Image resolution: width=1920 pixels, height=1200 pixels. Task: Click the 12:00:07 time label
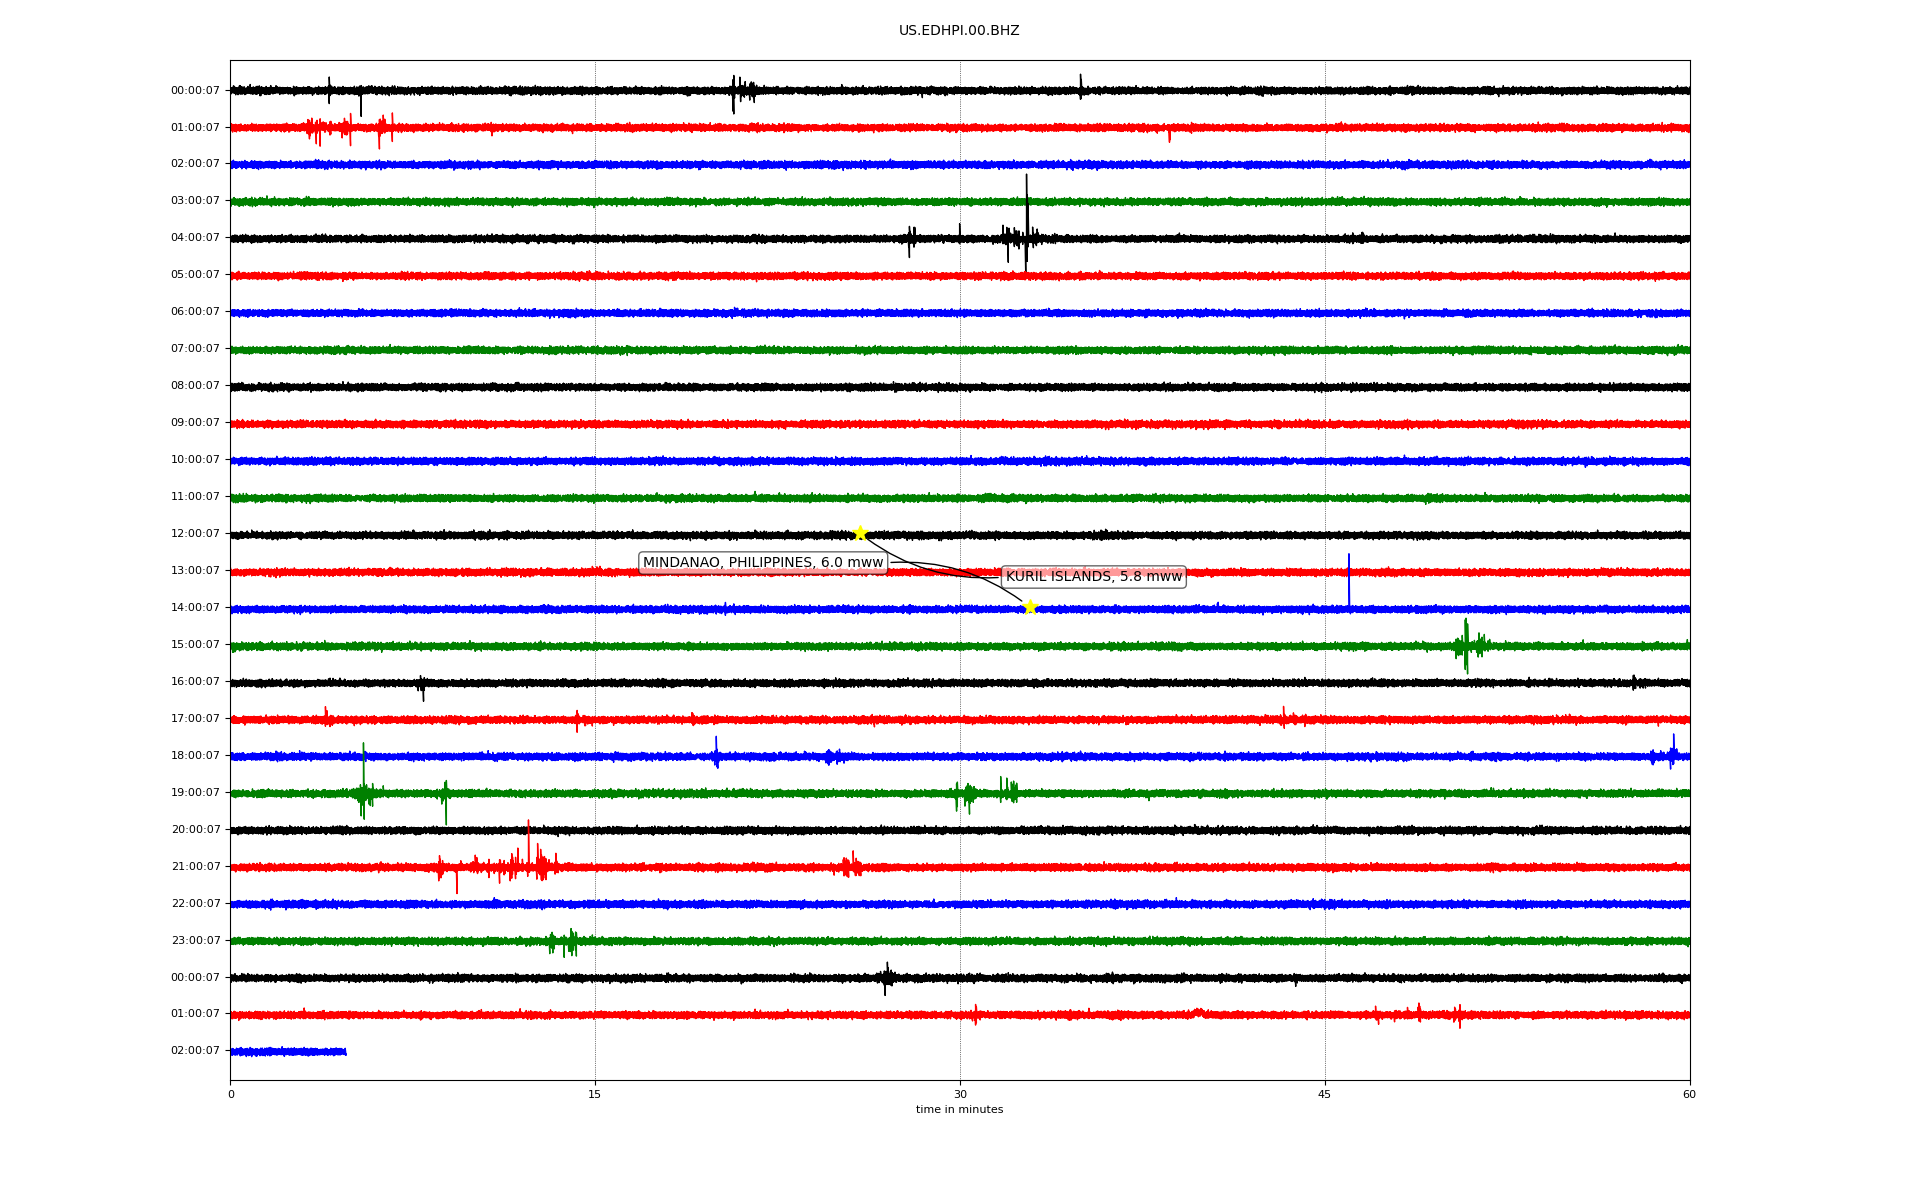(195, 534)
